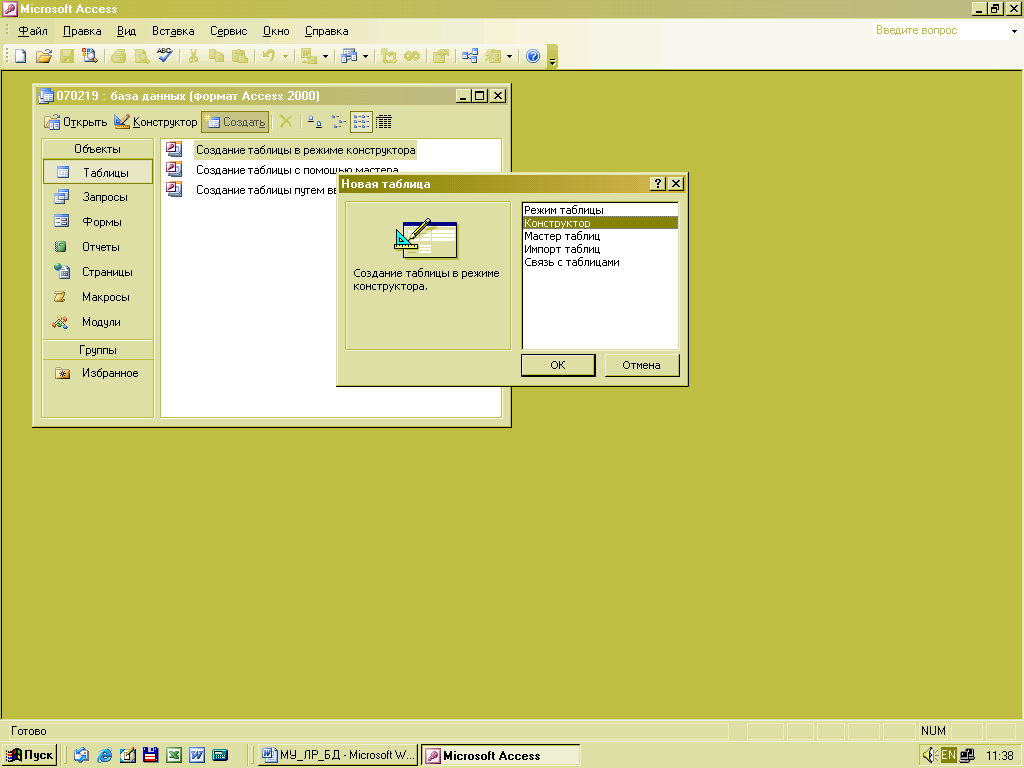
Task: Click the Office Links icon
Action: click(308, 56)
